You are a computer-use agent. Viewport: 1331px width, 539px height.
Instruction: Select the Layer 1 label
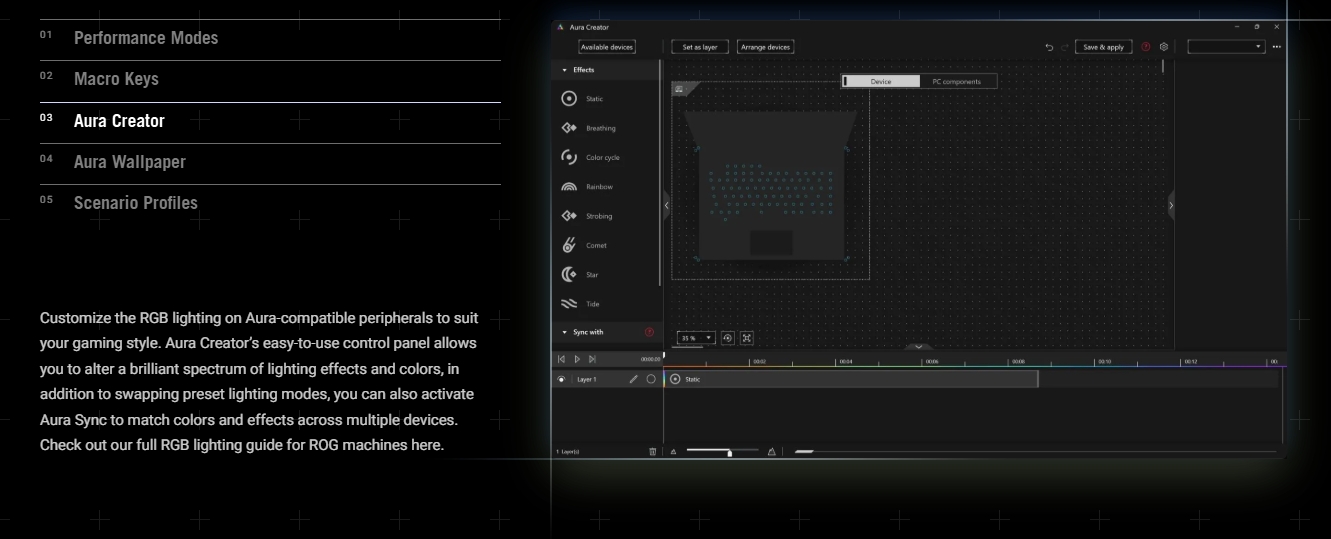point(588,380)
